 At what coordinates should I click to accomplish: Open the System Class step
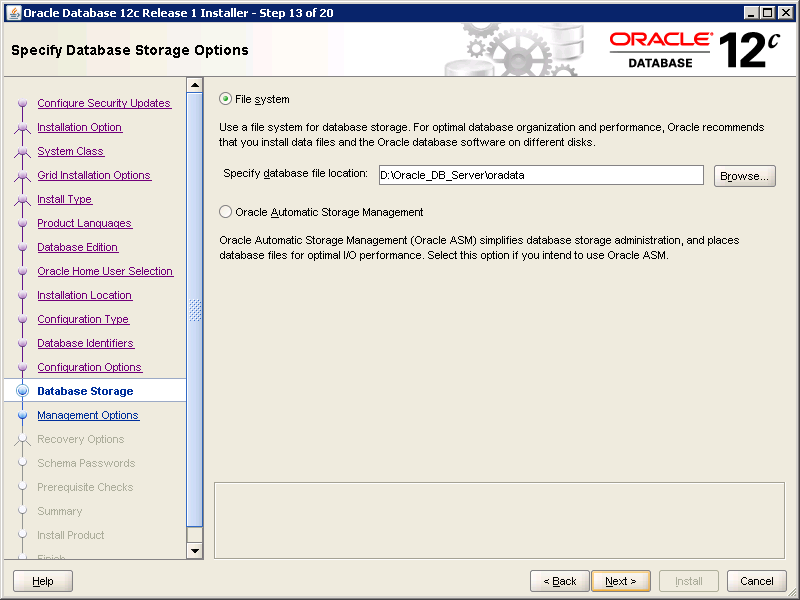[x=70, y=151]
